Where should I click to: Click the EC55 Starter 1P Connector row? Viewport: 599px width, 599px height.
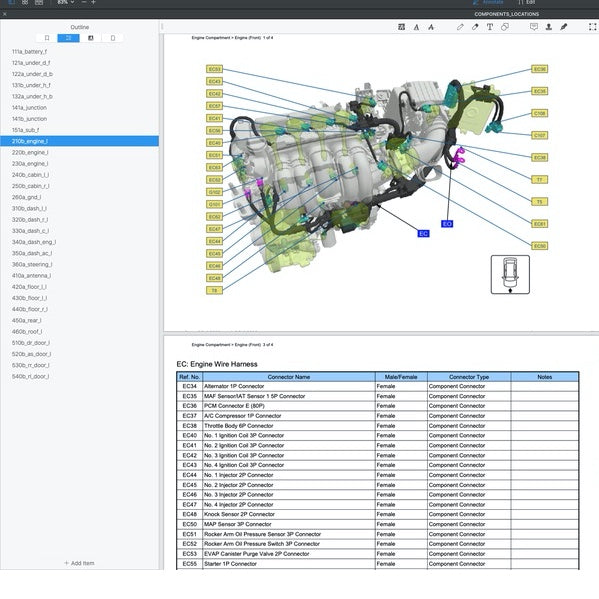click(377, 564)
